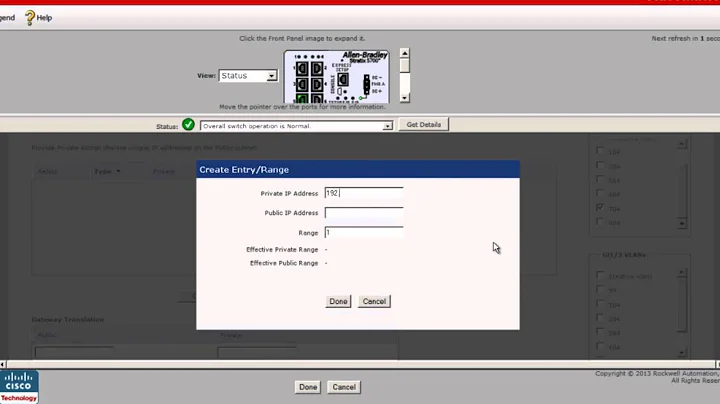Toggle the 99 VLAN checkbox
The width and height of the screenshot is (720, 404).
click(600, 289)
